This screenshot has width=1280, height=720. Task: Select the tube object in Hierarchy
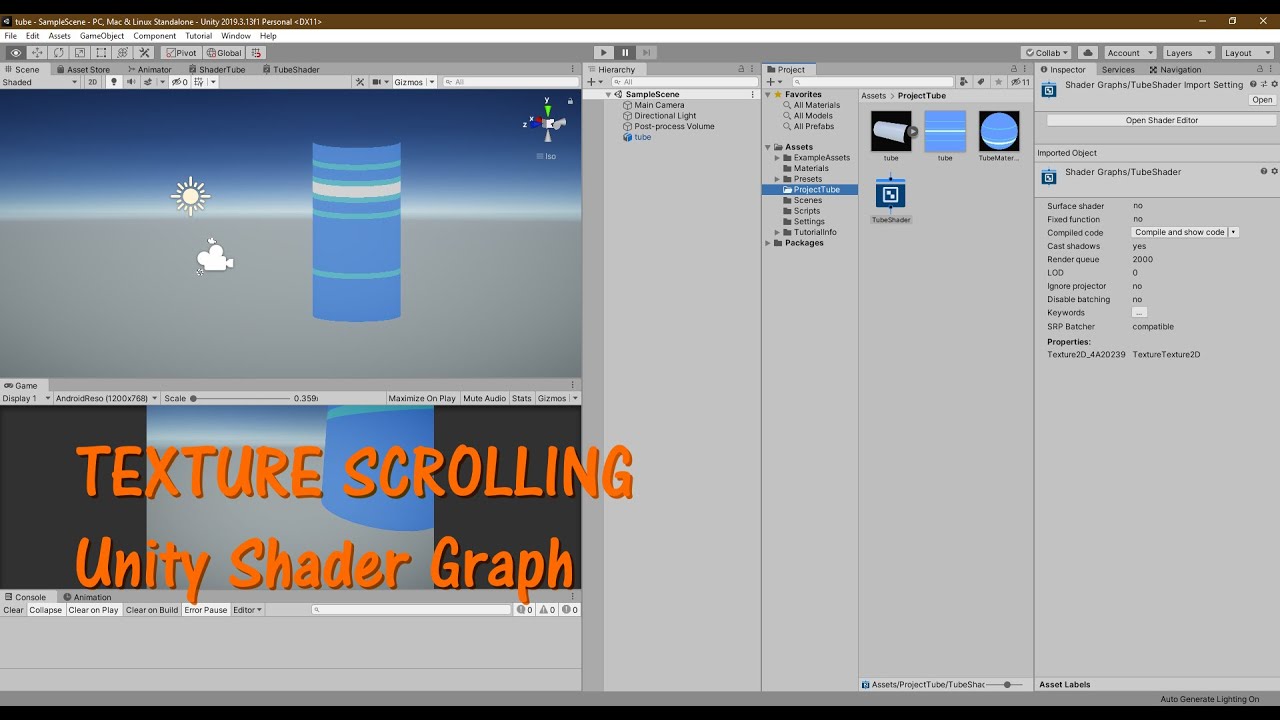pos(642,137)
